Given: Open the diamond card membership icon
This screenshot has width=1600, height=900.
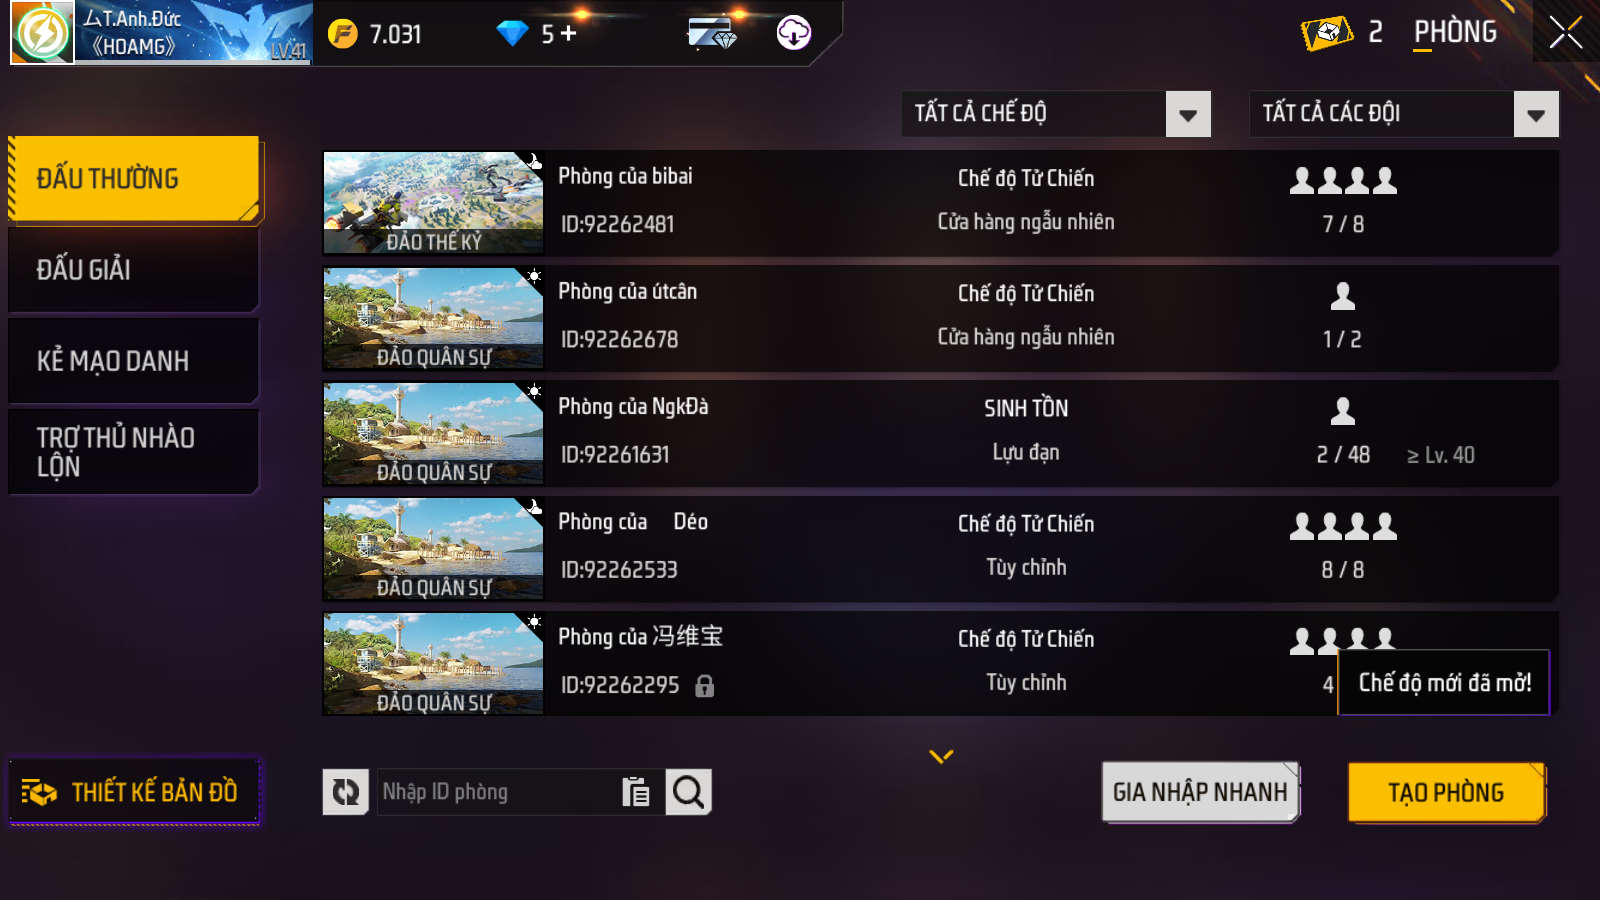Looking at the screenshot, I should click(712, 33).
